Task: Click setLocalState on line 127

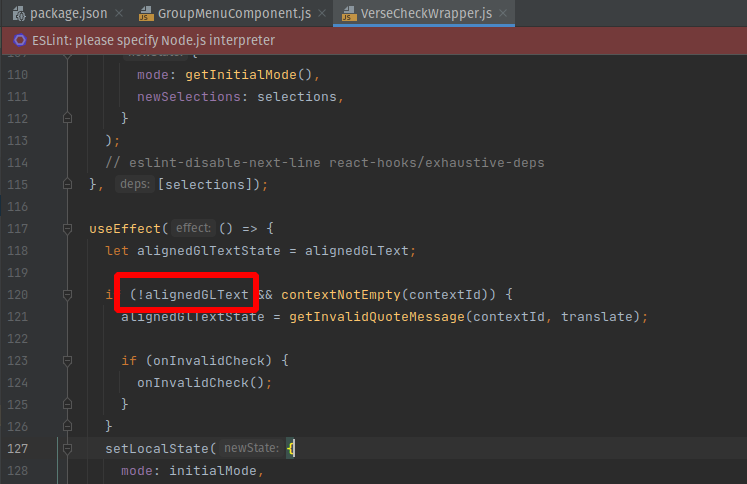Action: pos(157,448)
